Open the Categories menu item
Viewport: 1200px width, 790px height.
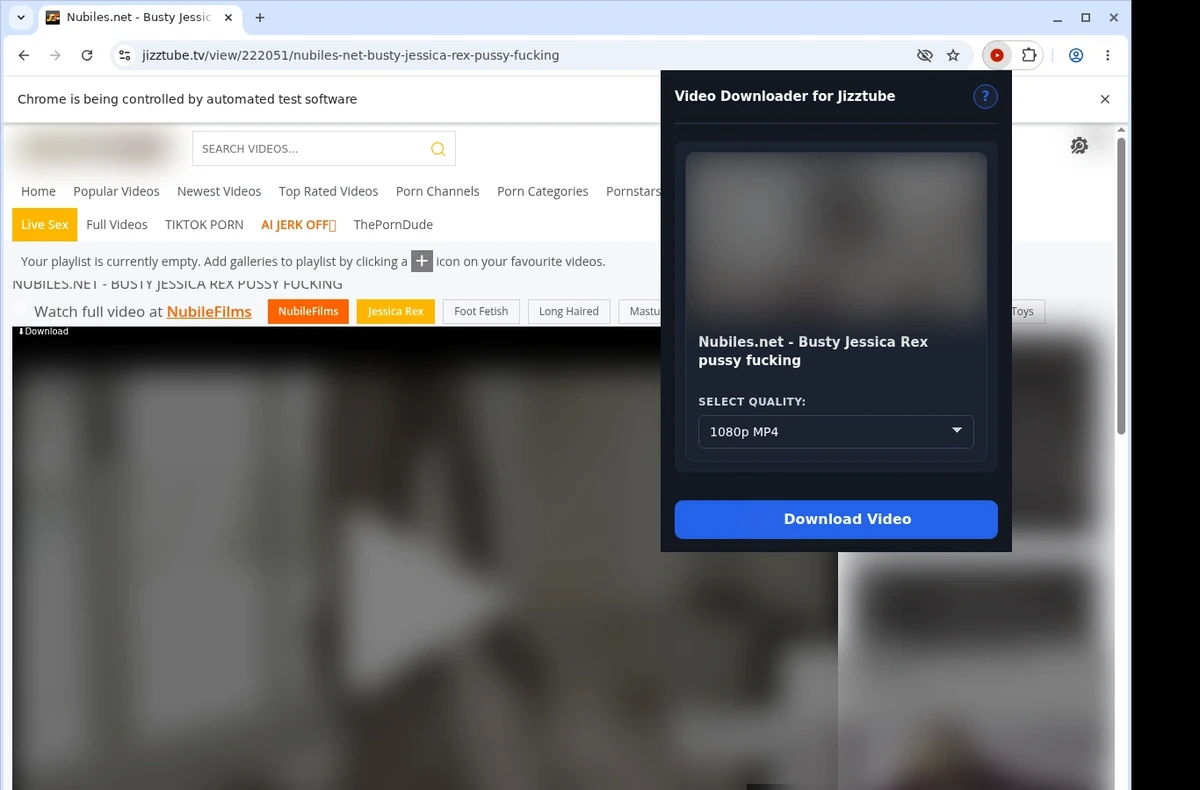[x=542, y=191]
